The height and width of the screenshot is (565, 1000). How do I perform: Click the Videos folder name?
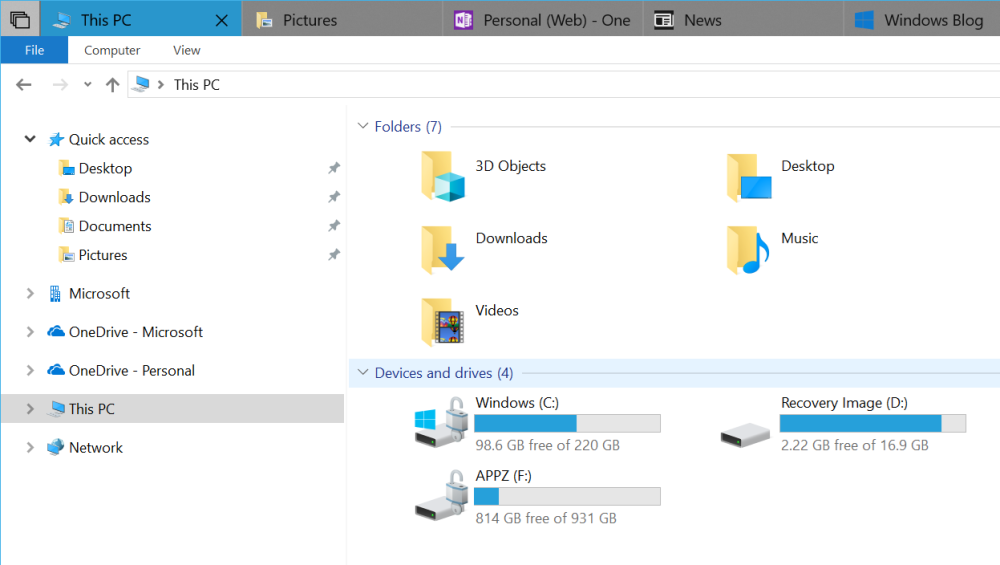[497, 311]
